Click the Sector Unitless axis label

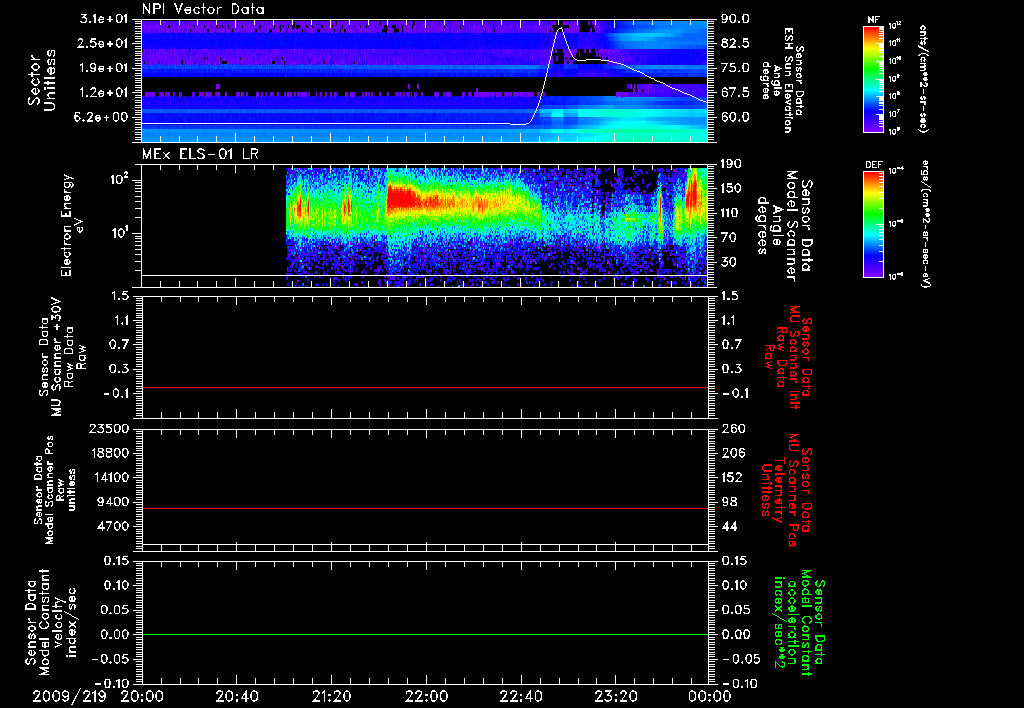[x=42, y=80]
